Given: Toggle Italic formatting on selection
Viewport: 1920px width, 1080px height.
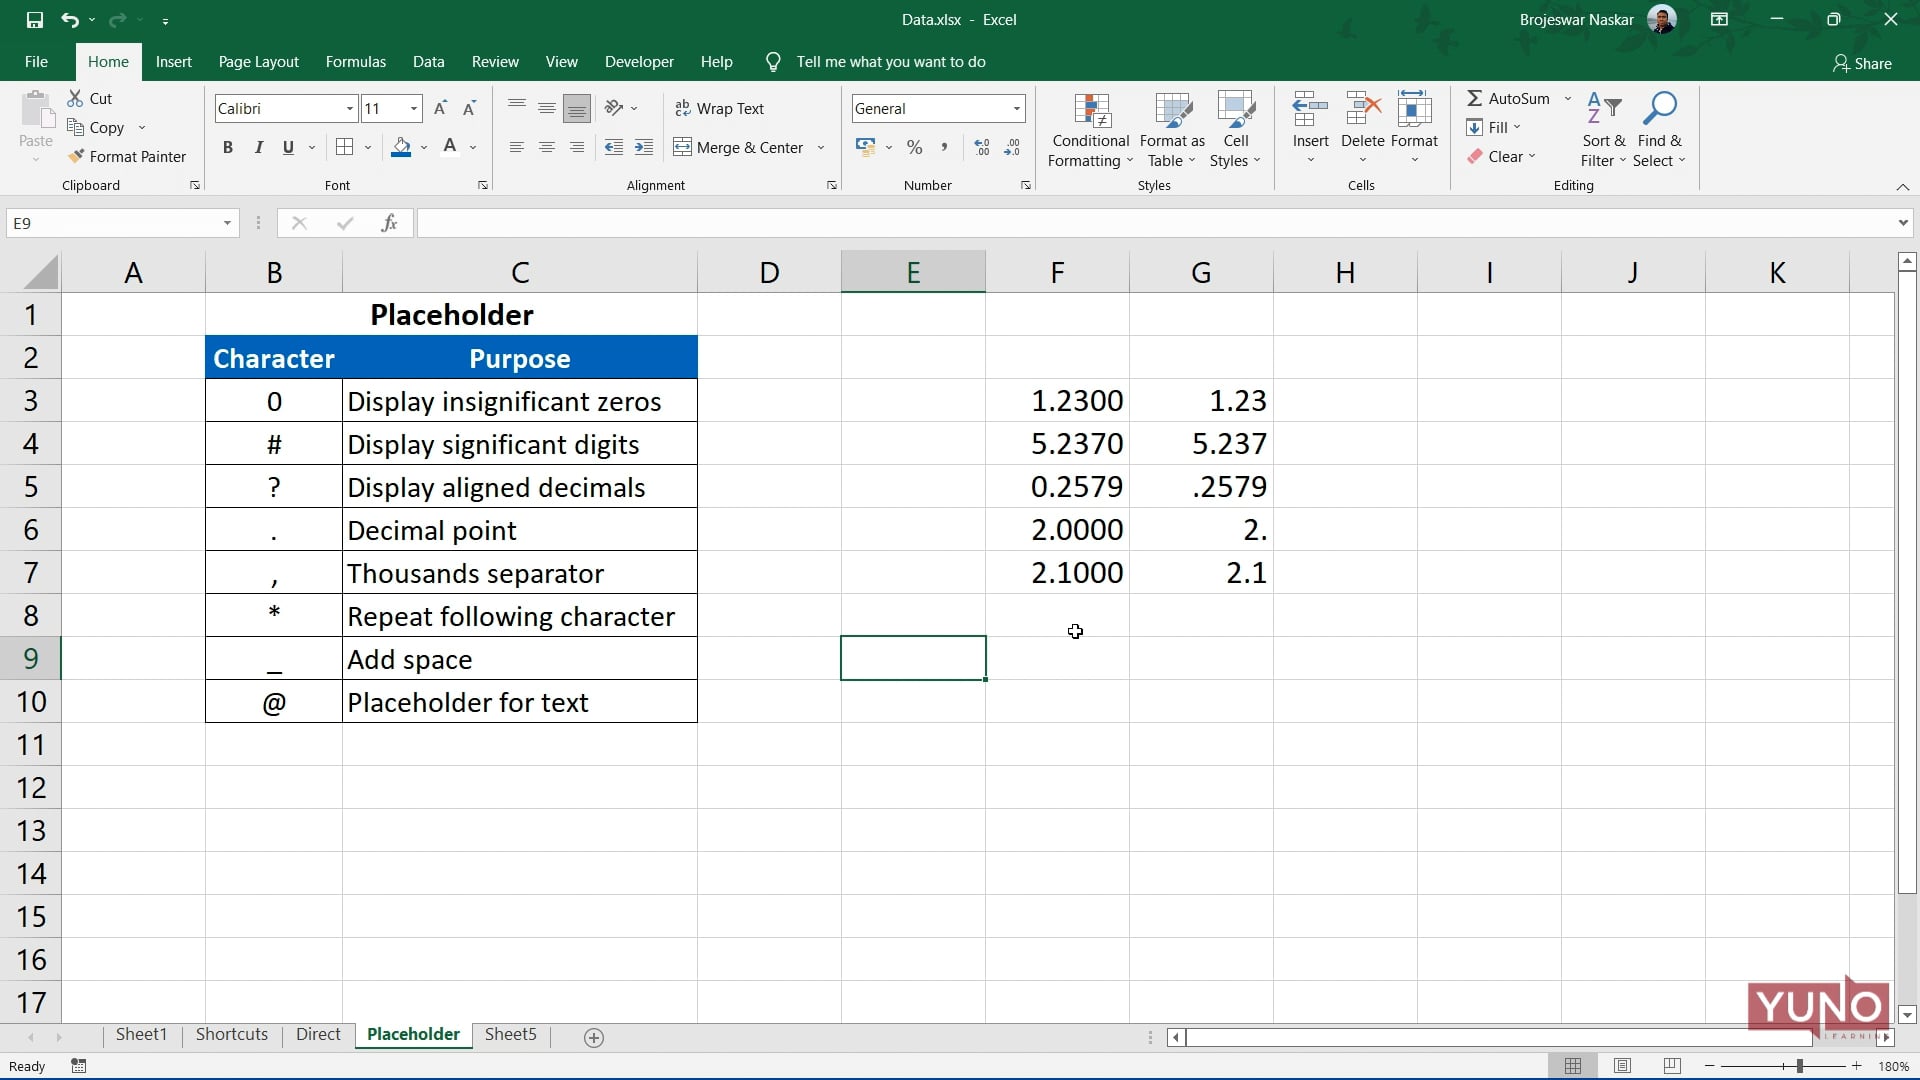Looking at the screenshot, I should 260,145.
